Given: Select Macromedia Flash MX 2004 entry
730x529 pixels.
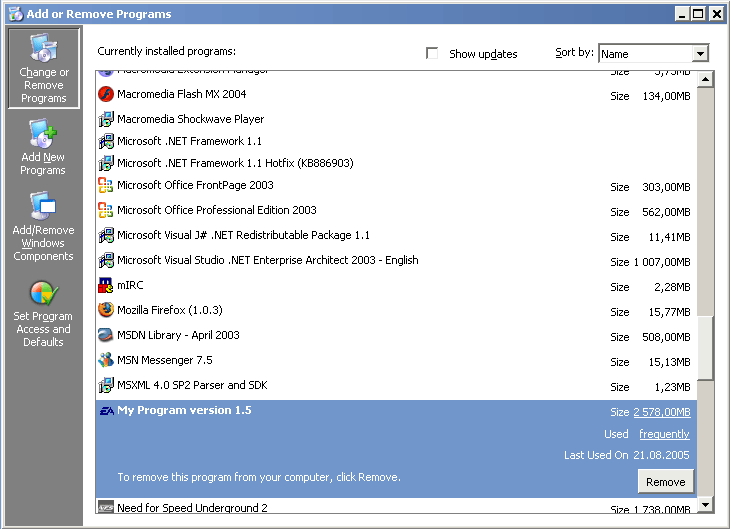Looking at the screenshot, I should [182, 94].
